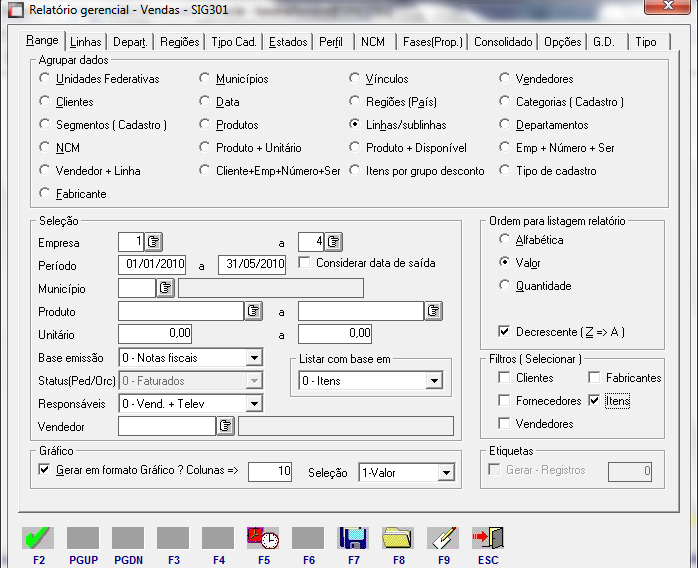Screen dimensions: 698x568
Task: Switch to the Consolidado tab
Action: tap(503, 42)
